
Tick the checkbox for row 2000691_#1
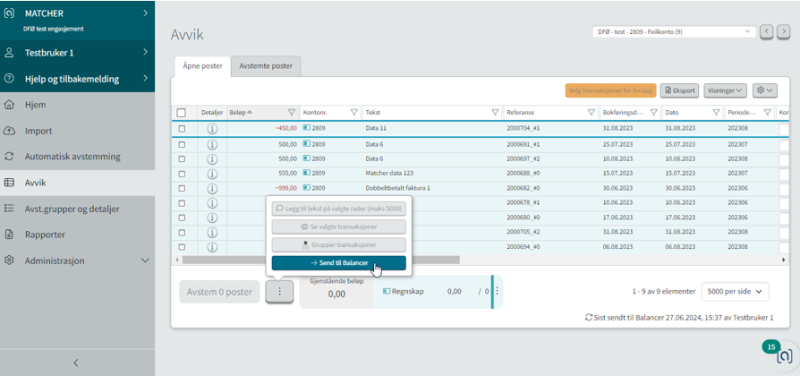(x=182, y=144)
